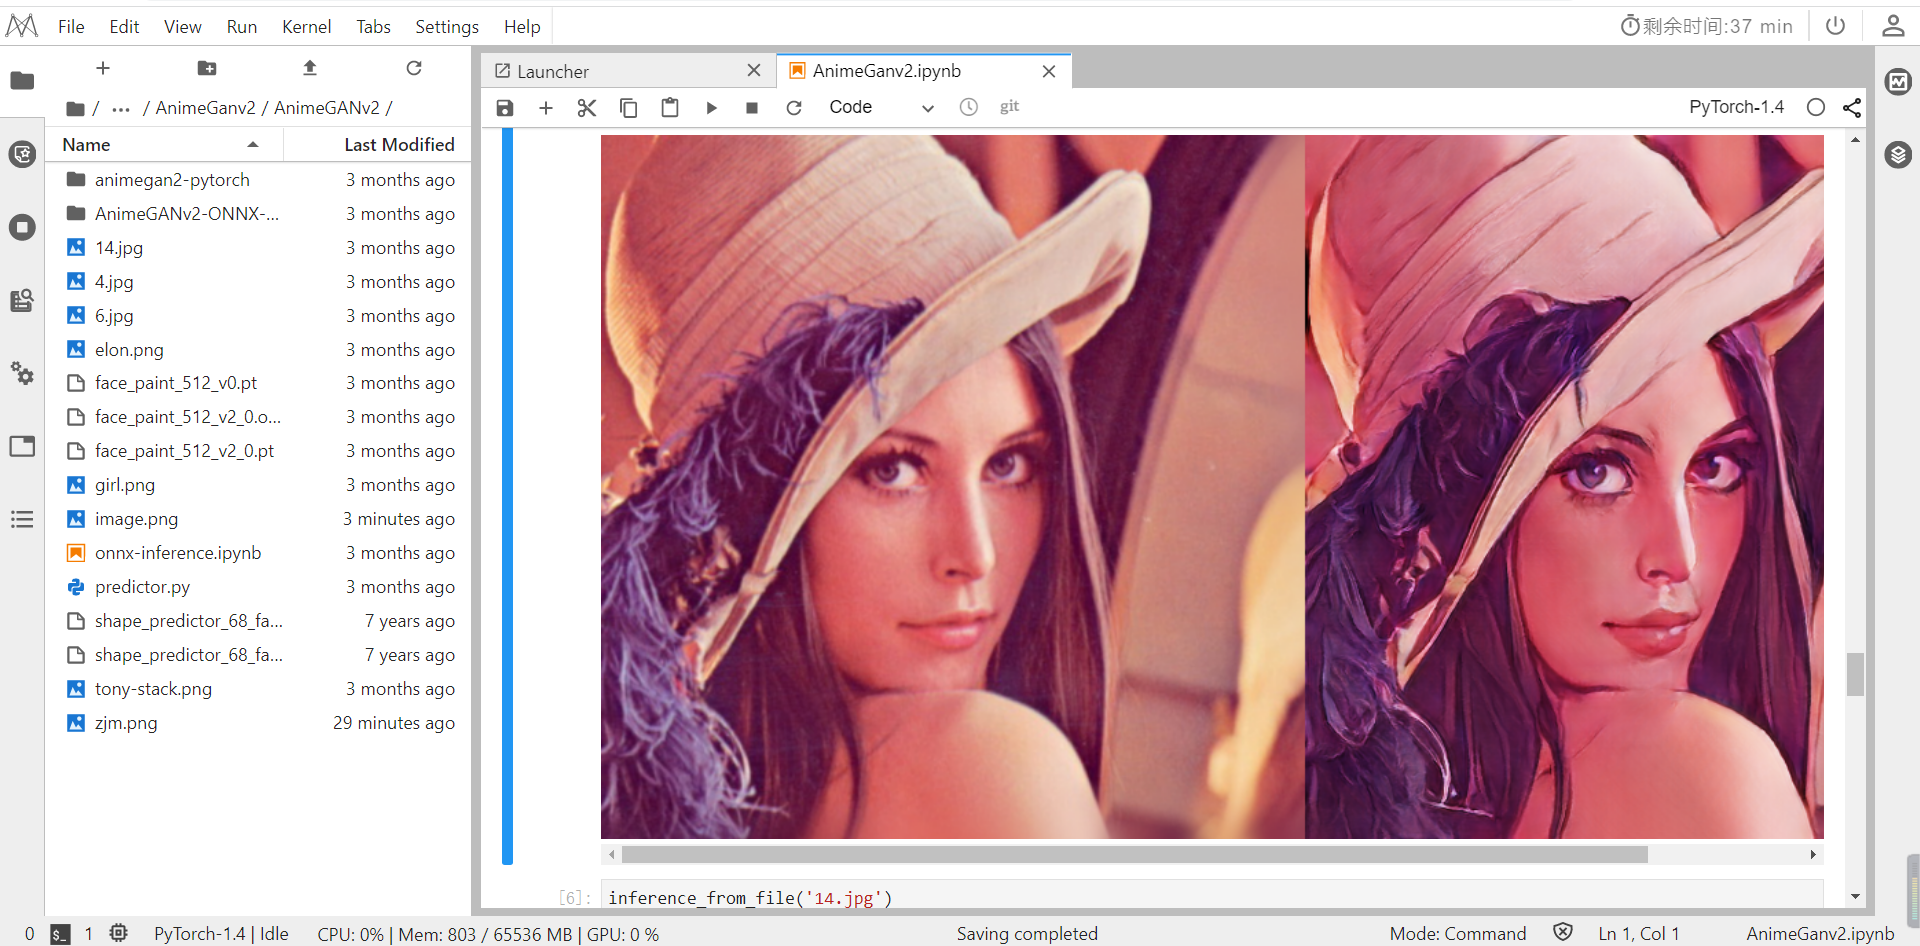Viewport: 1920px width, 946px height.
Task: Run the selected cell with play icon
Action: (x=711, y=108)
